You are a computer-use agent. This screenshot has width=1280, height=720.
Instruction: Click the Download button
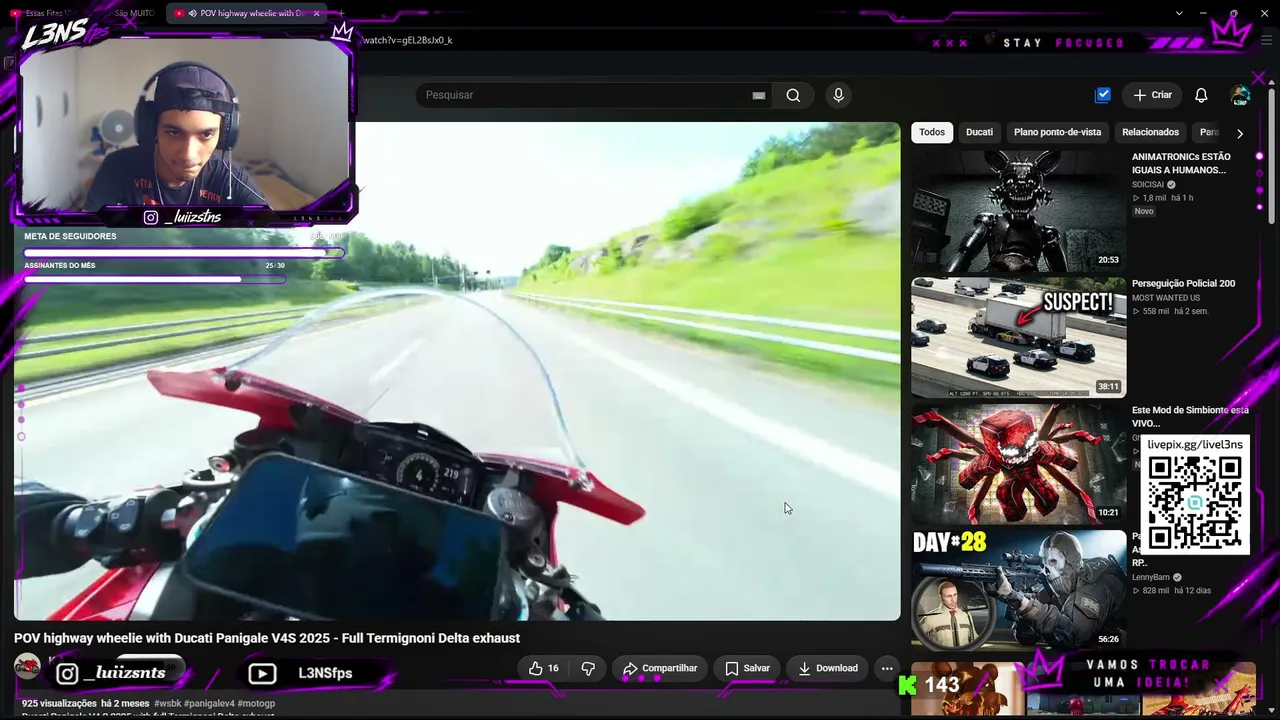827,668
